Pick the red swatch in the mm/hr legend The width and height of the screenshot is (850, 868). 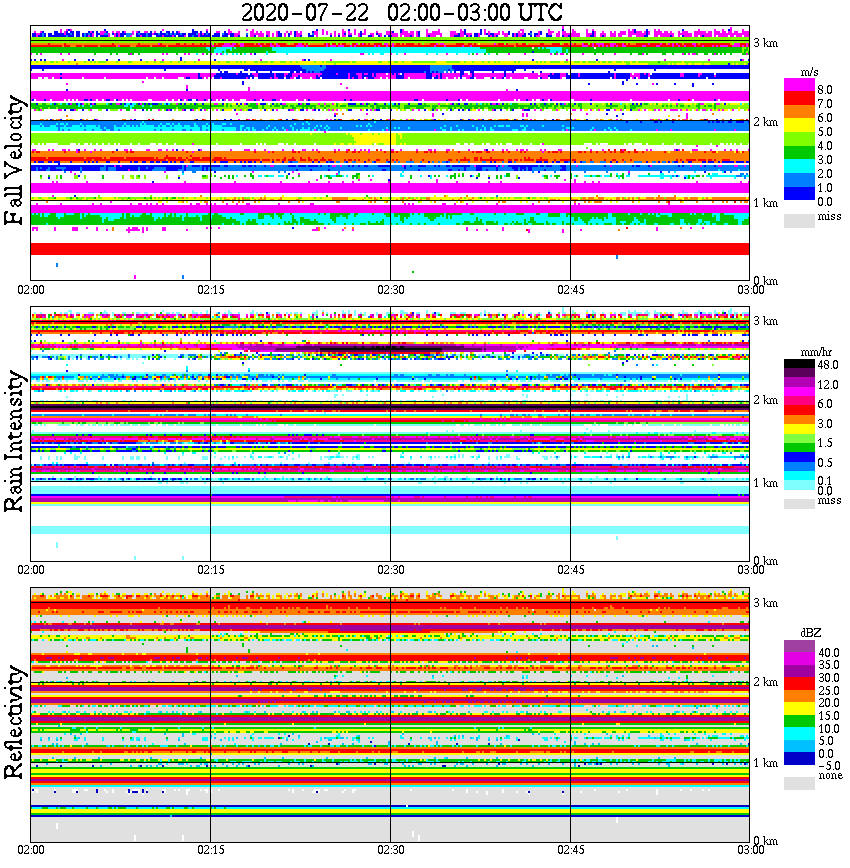[x=799, y=410]
